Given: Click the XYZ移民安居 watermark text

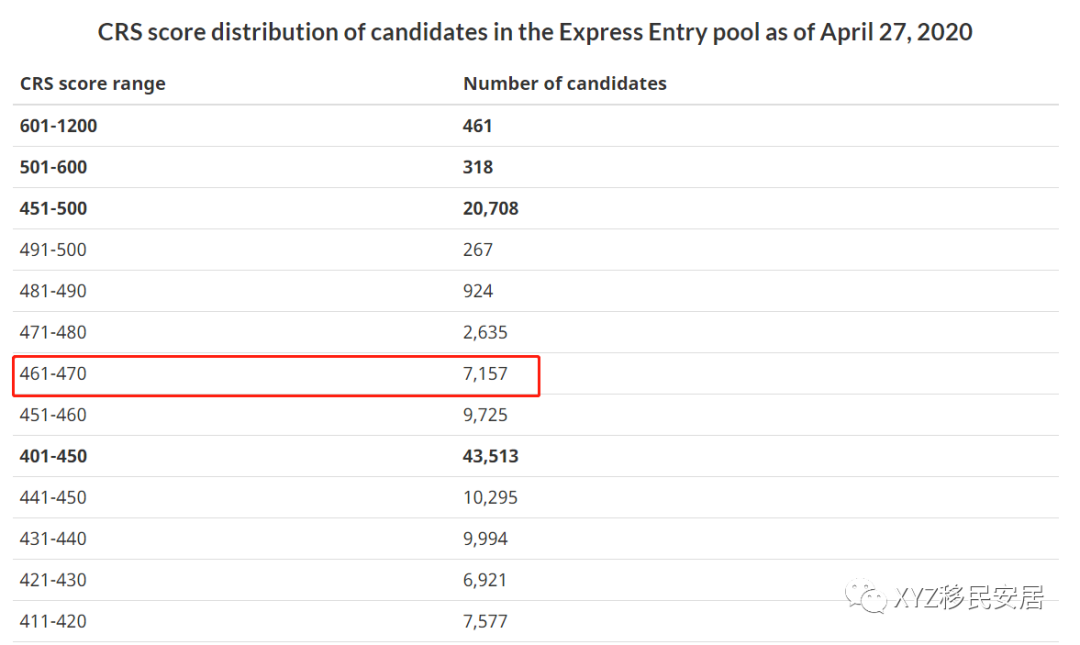Looking at the screenshot, I should (967, 598).
